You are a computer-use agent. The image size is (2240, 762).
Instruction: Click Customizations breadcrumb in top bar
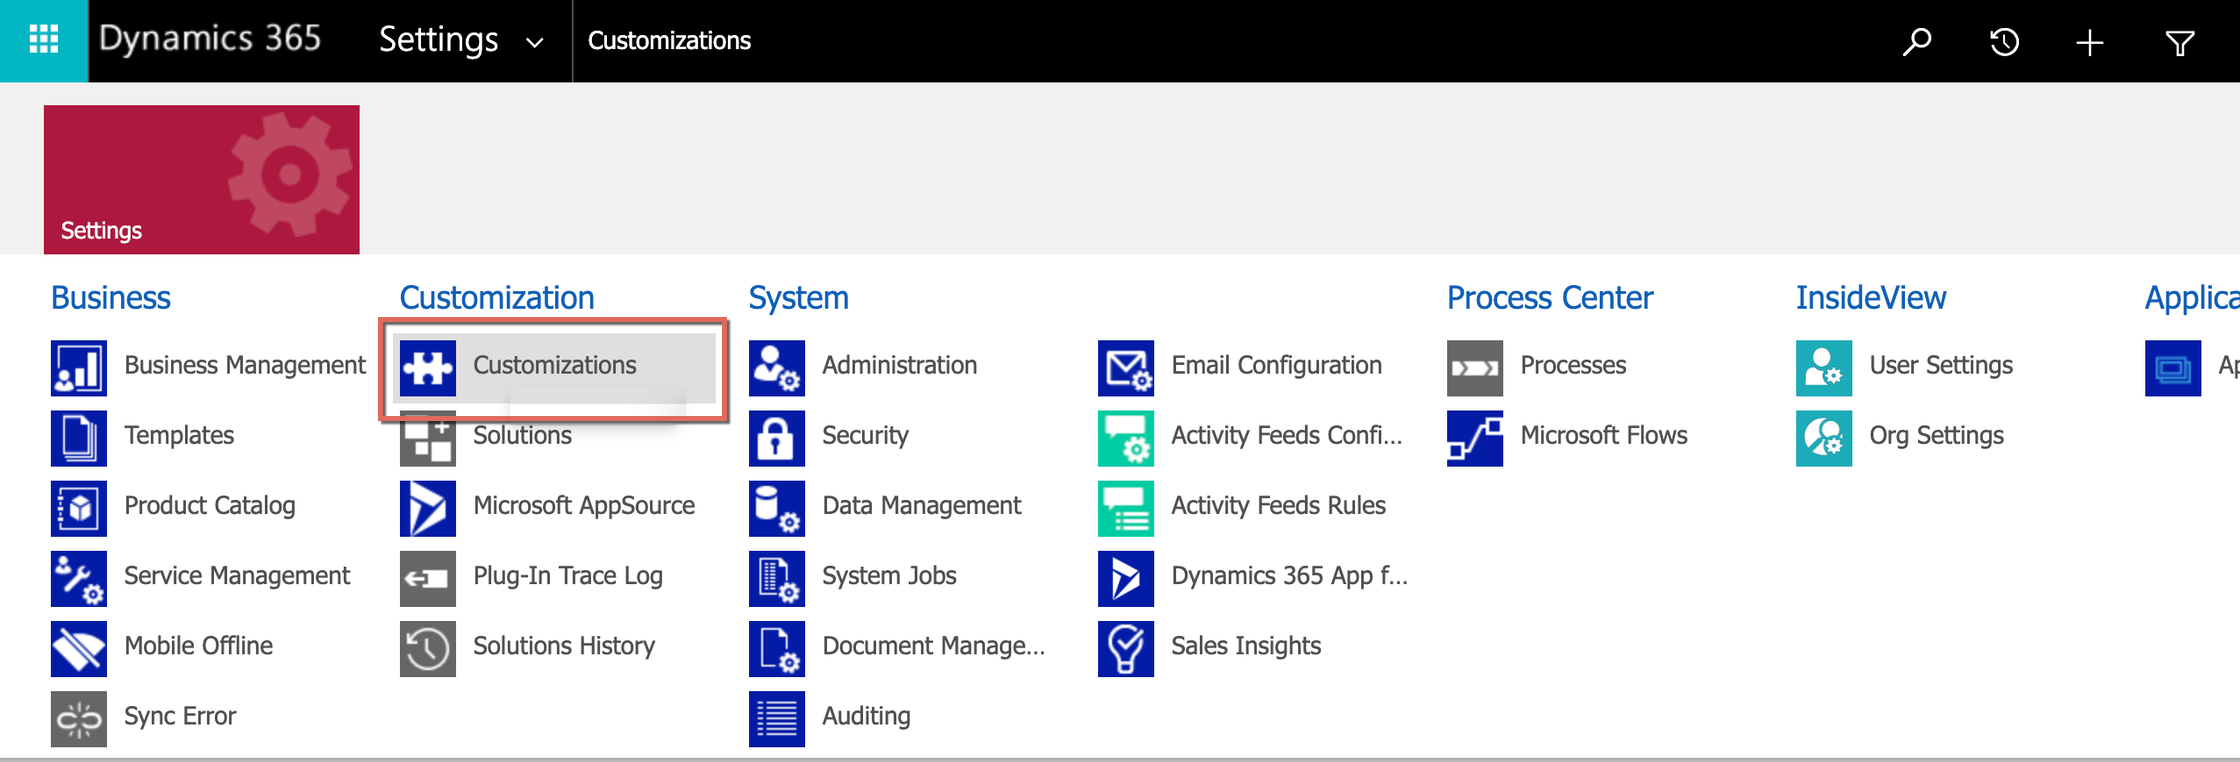tap(669, 41)
